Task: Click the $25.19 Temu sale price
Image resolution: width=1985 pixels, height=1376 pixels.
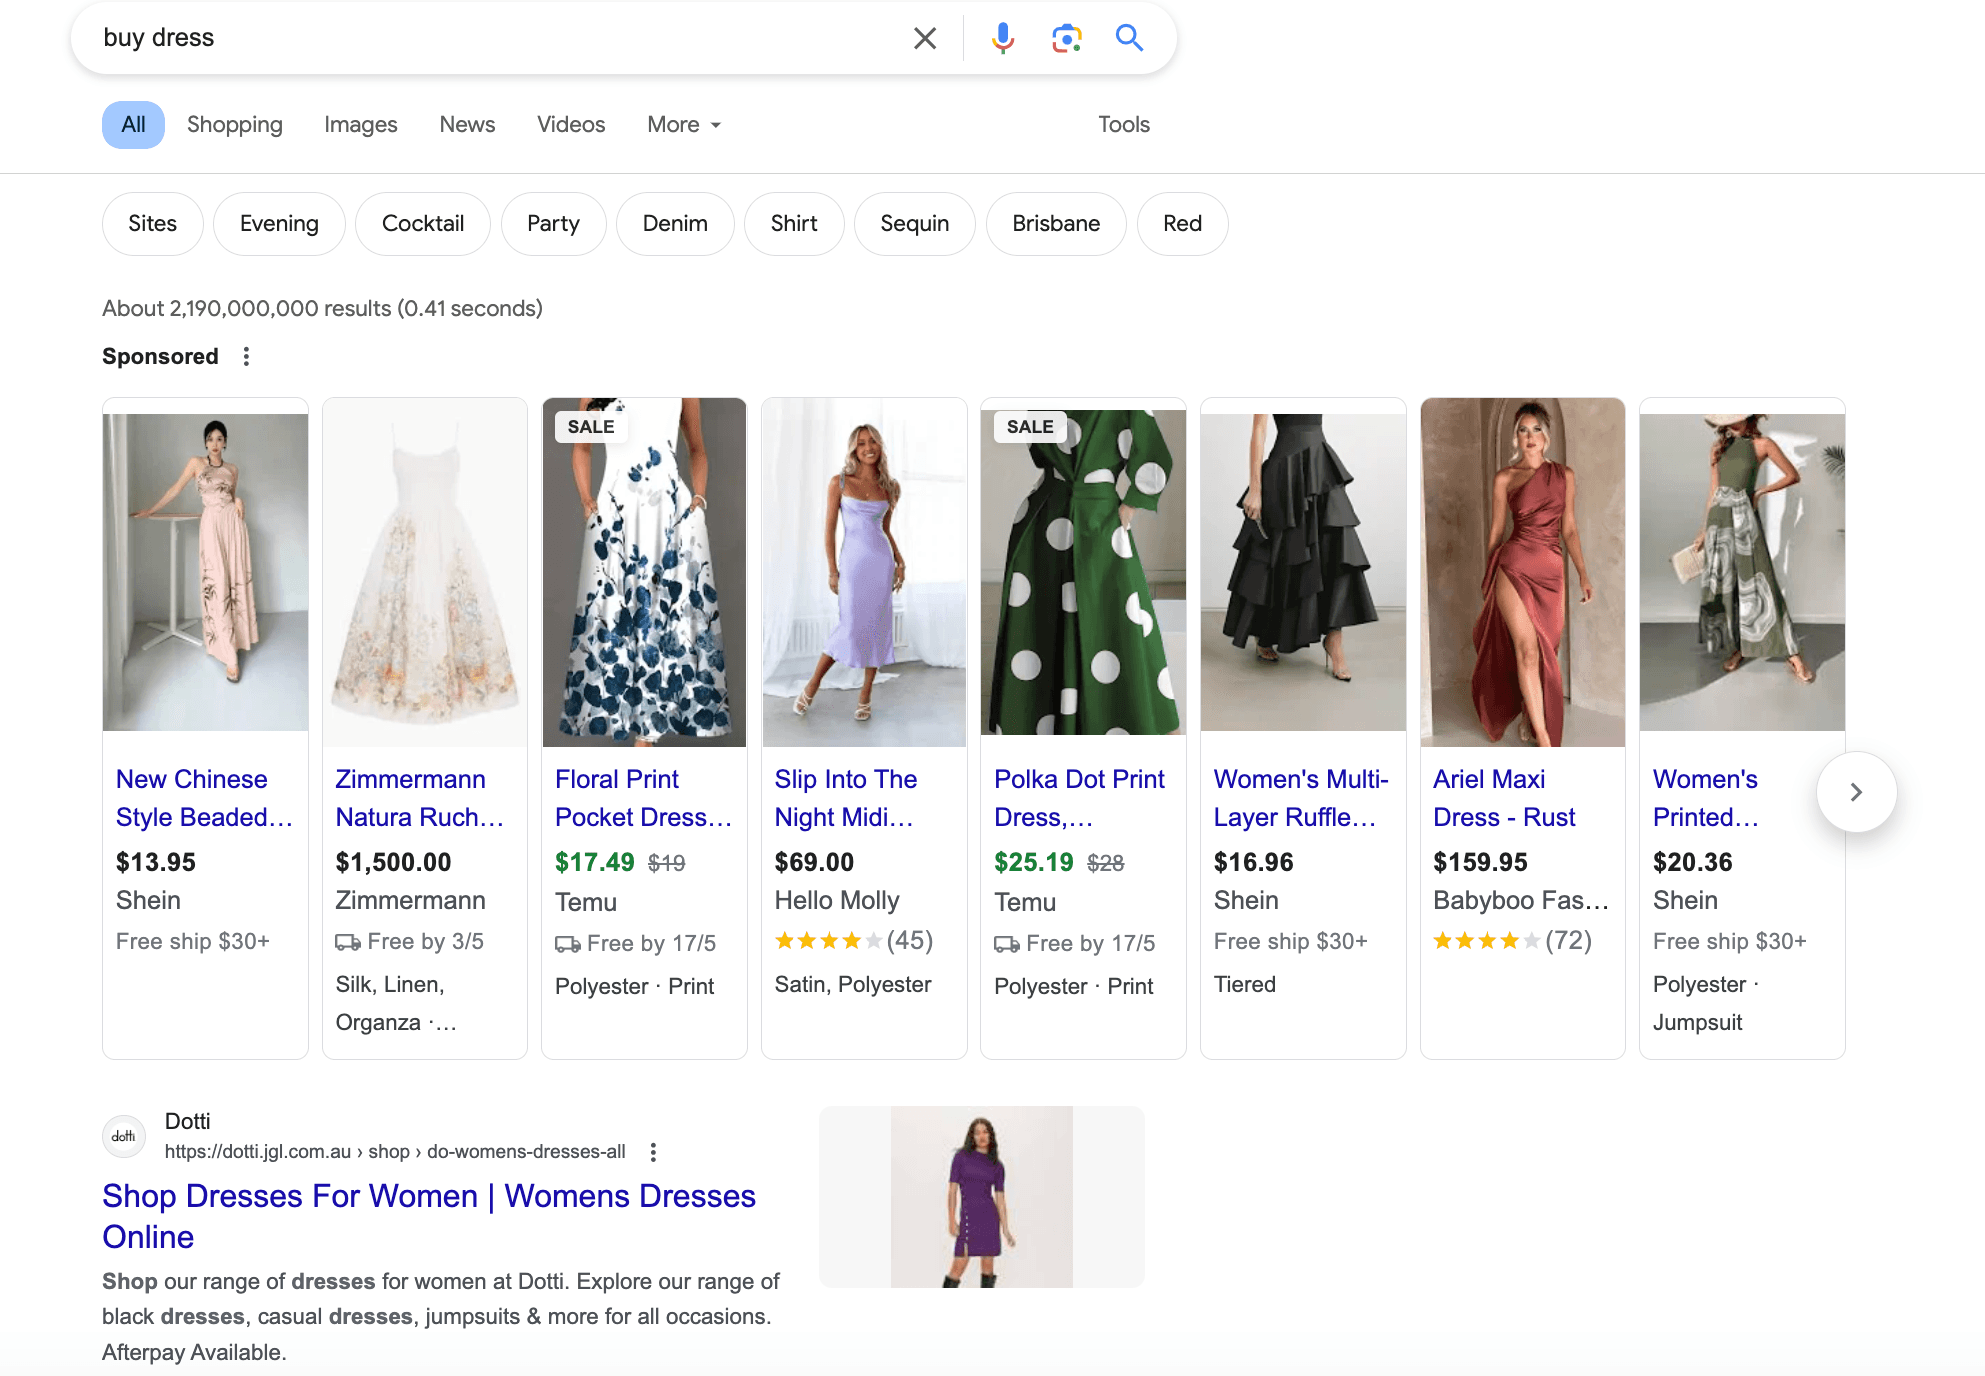Action: pyautogui.click(x=1034, y=862)
